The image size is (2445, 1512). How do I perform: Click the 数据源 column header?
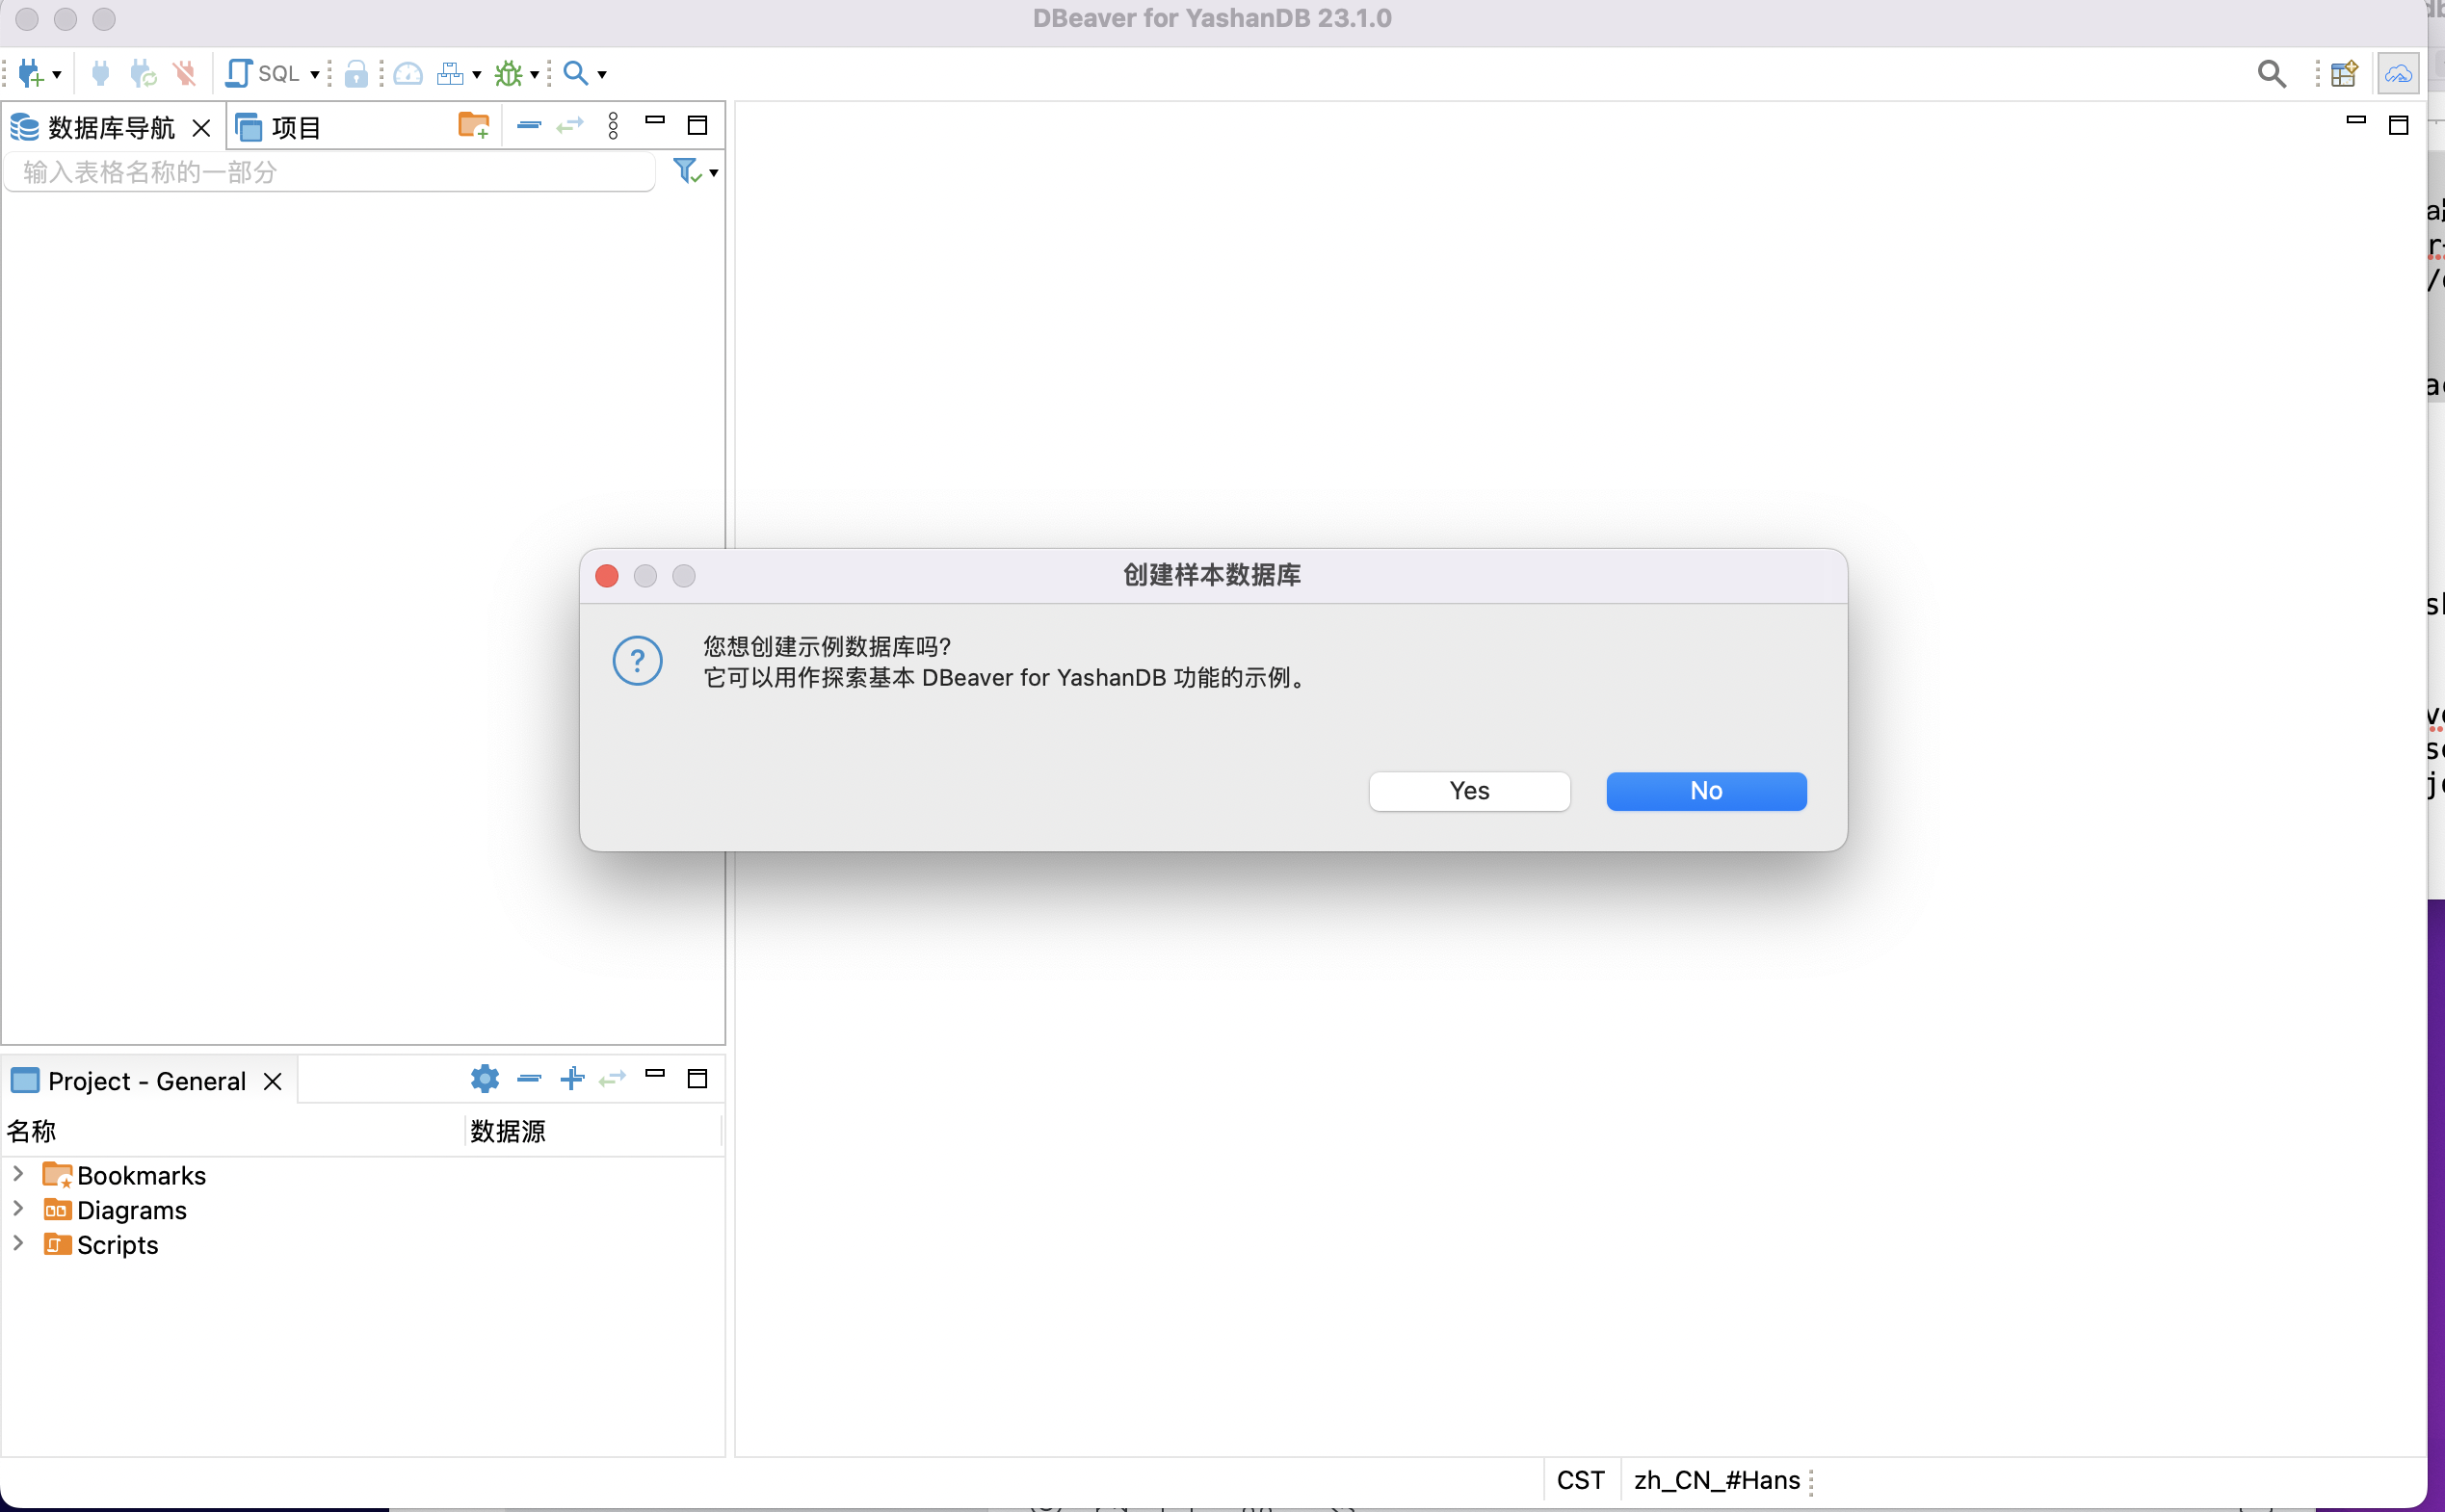(594, 1131)
